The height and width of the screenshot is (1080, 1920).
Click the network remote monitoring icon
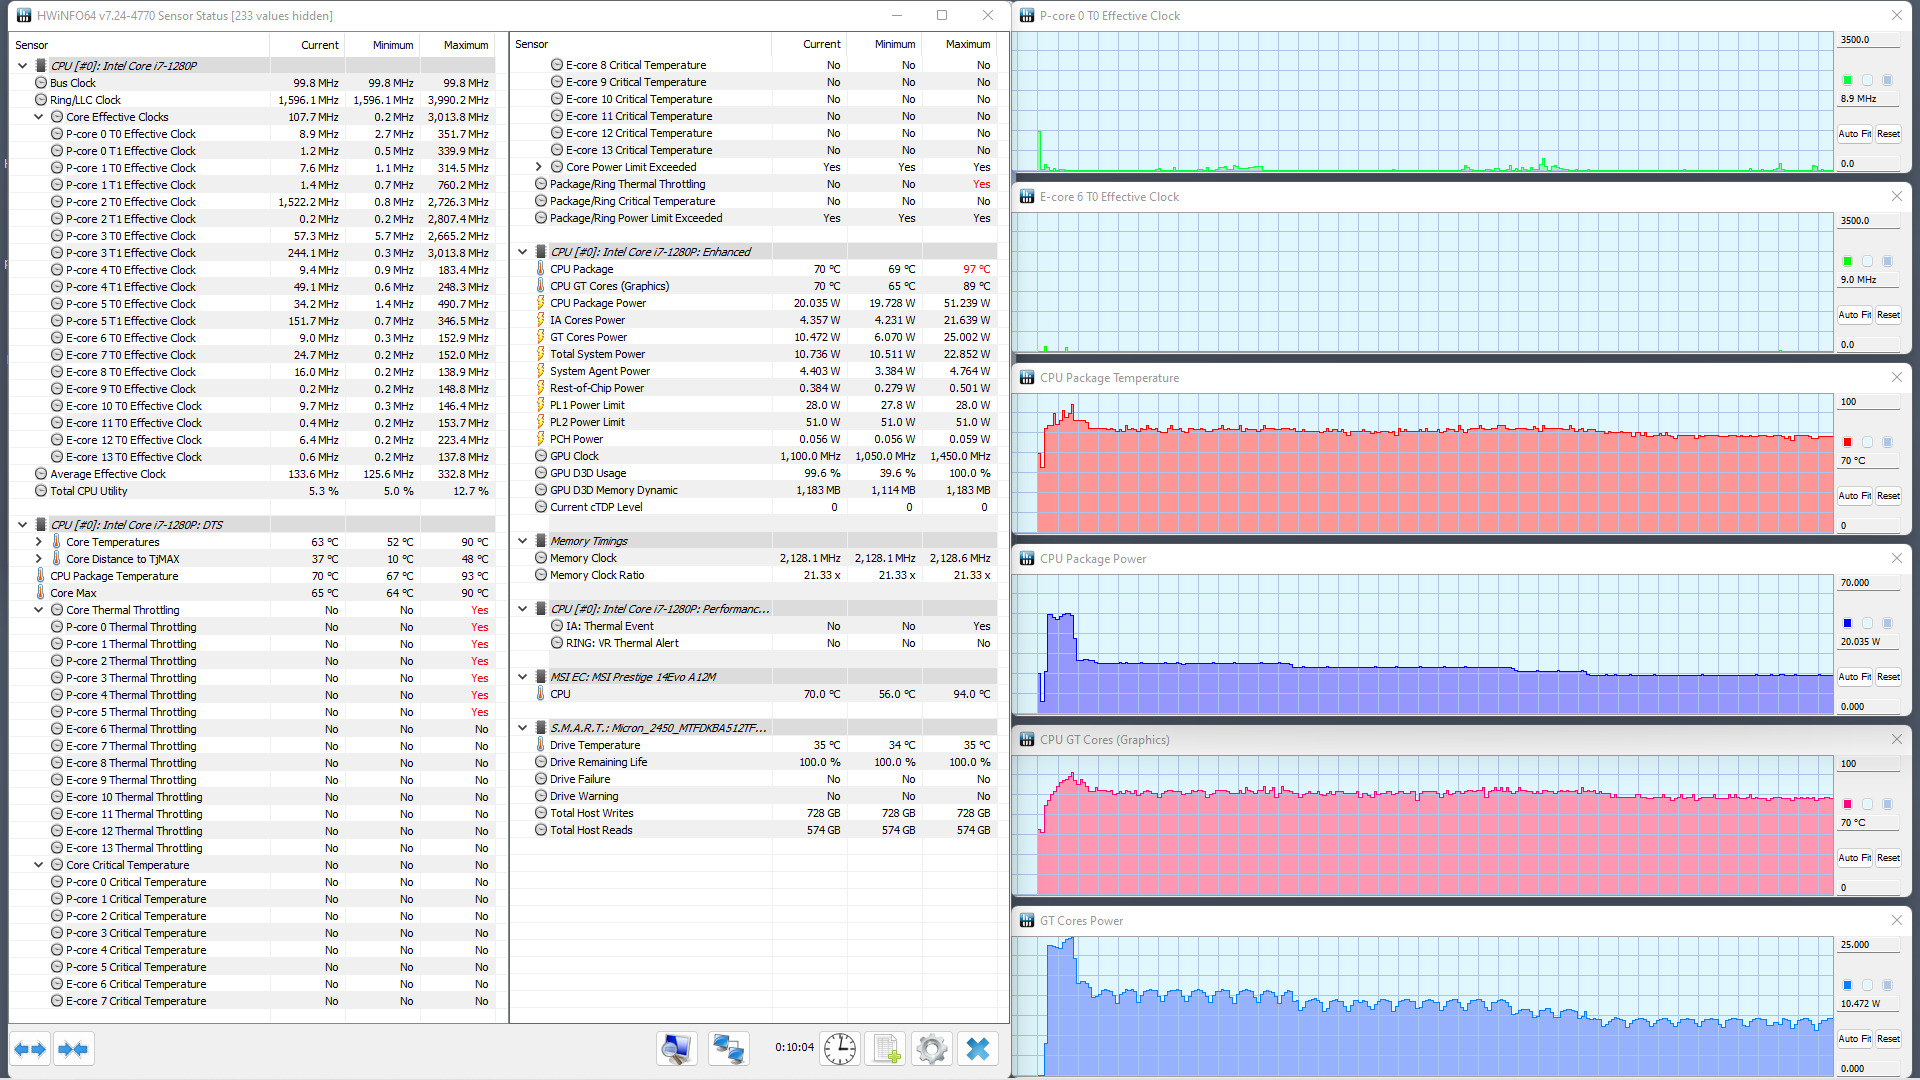[x=728, y=1048]
